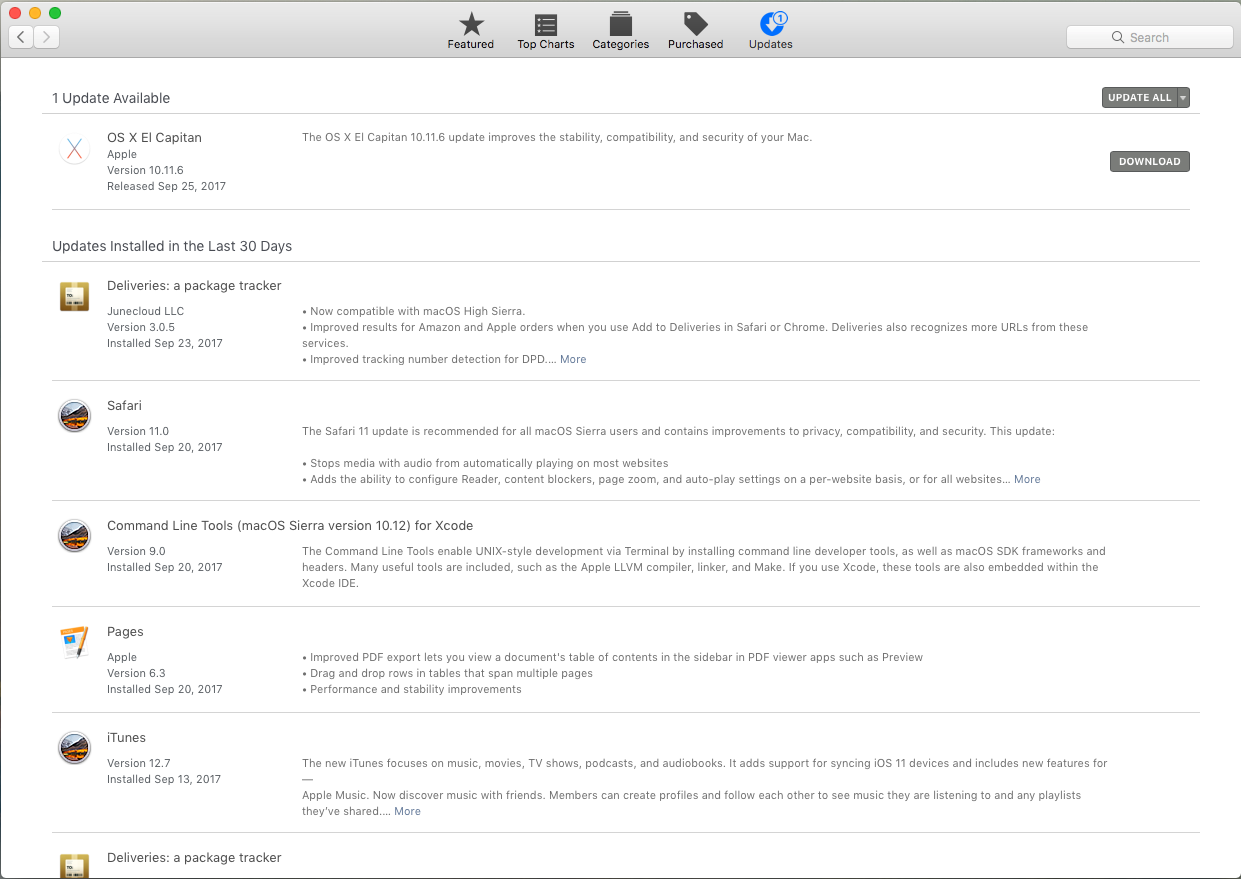The width and height of the screenshot is (1241, 879).
Task: Expand More in iTunes release notes
Action: coord(407,811)
